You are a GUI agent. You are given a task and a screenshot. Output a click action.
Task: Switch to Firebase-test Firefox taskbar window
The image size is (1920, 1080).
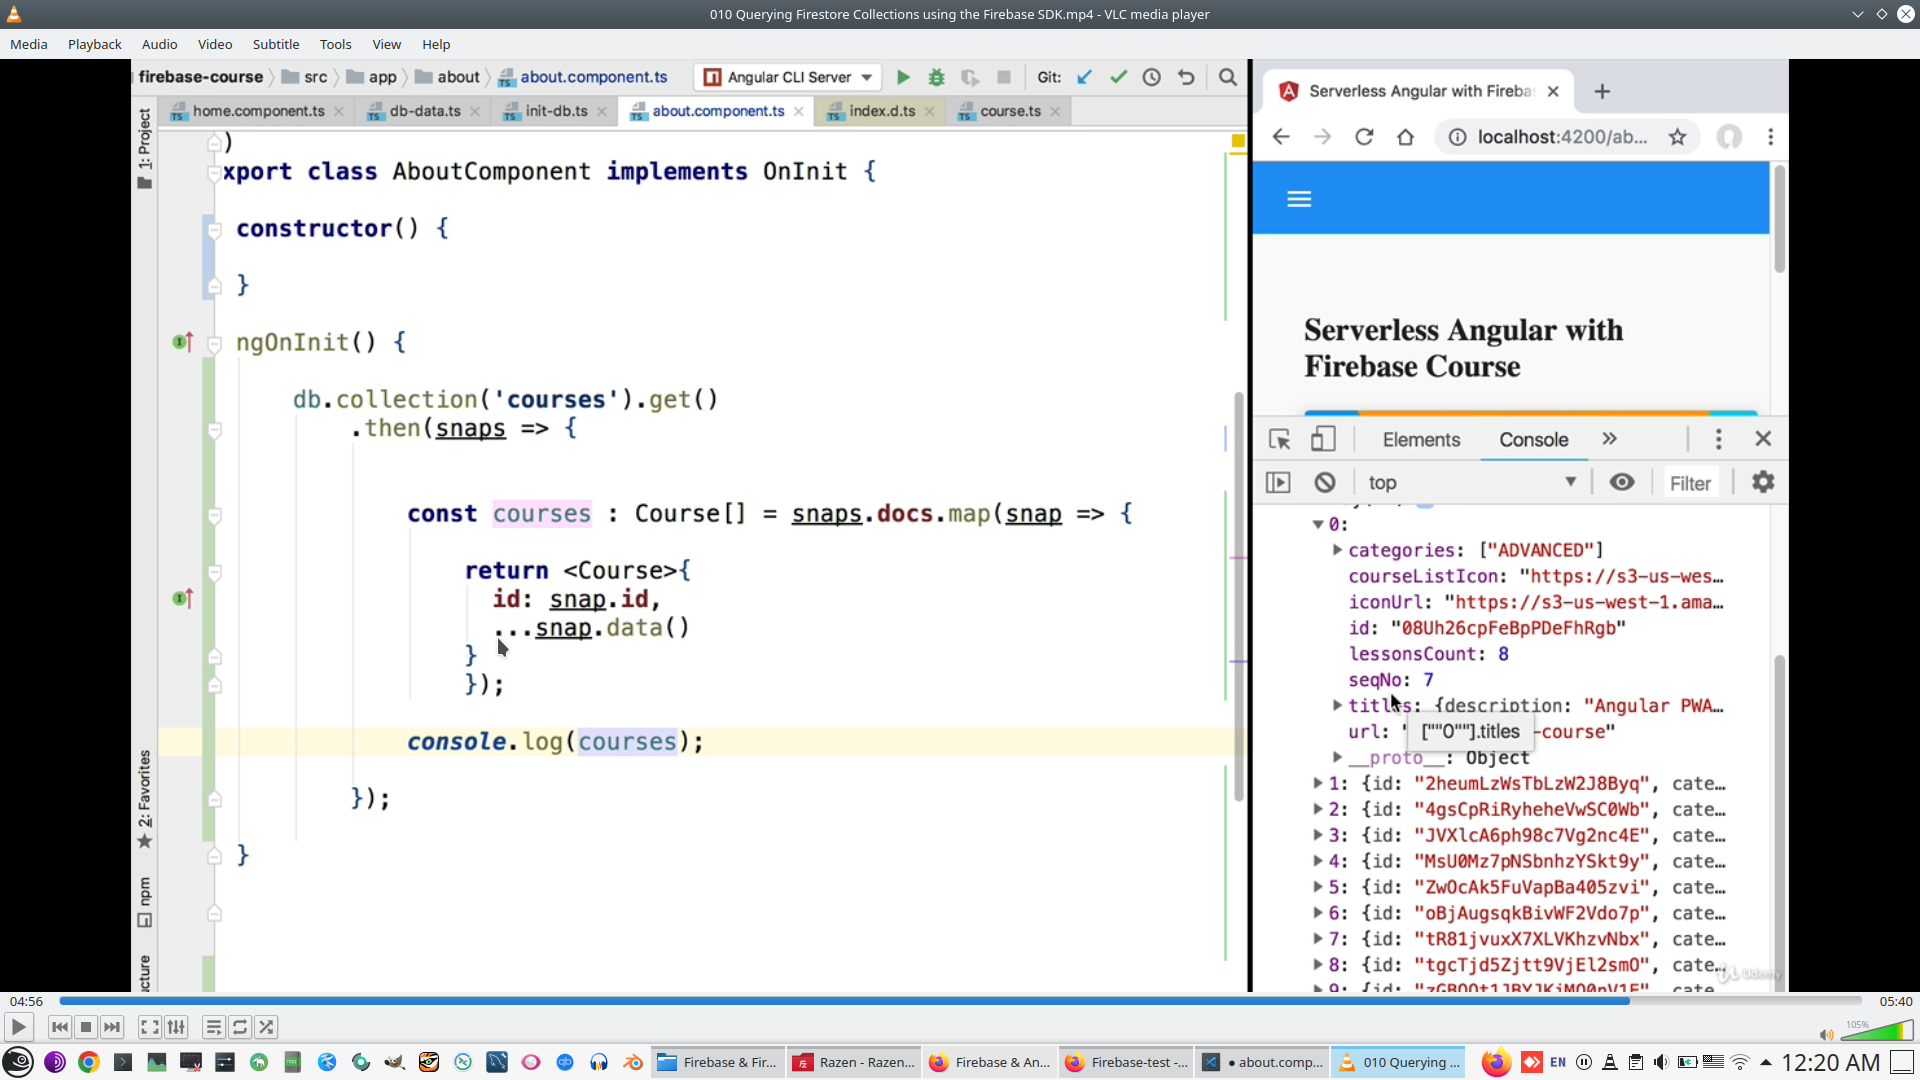click(x=1126, y=1062)
